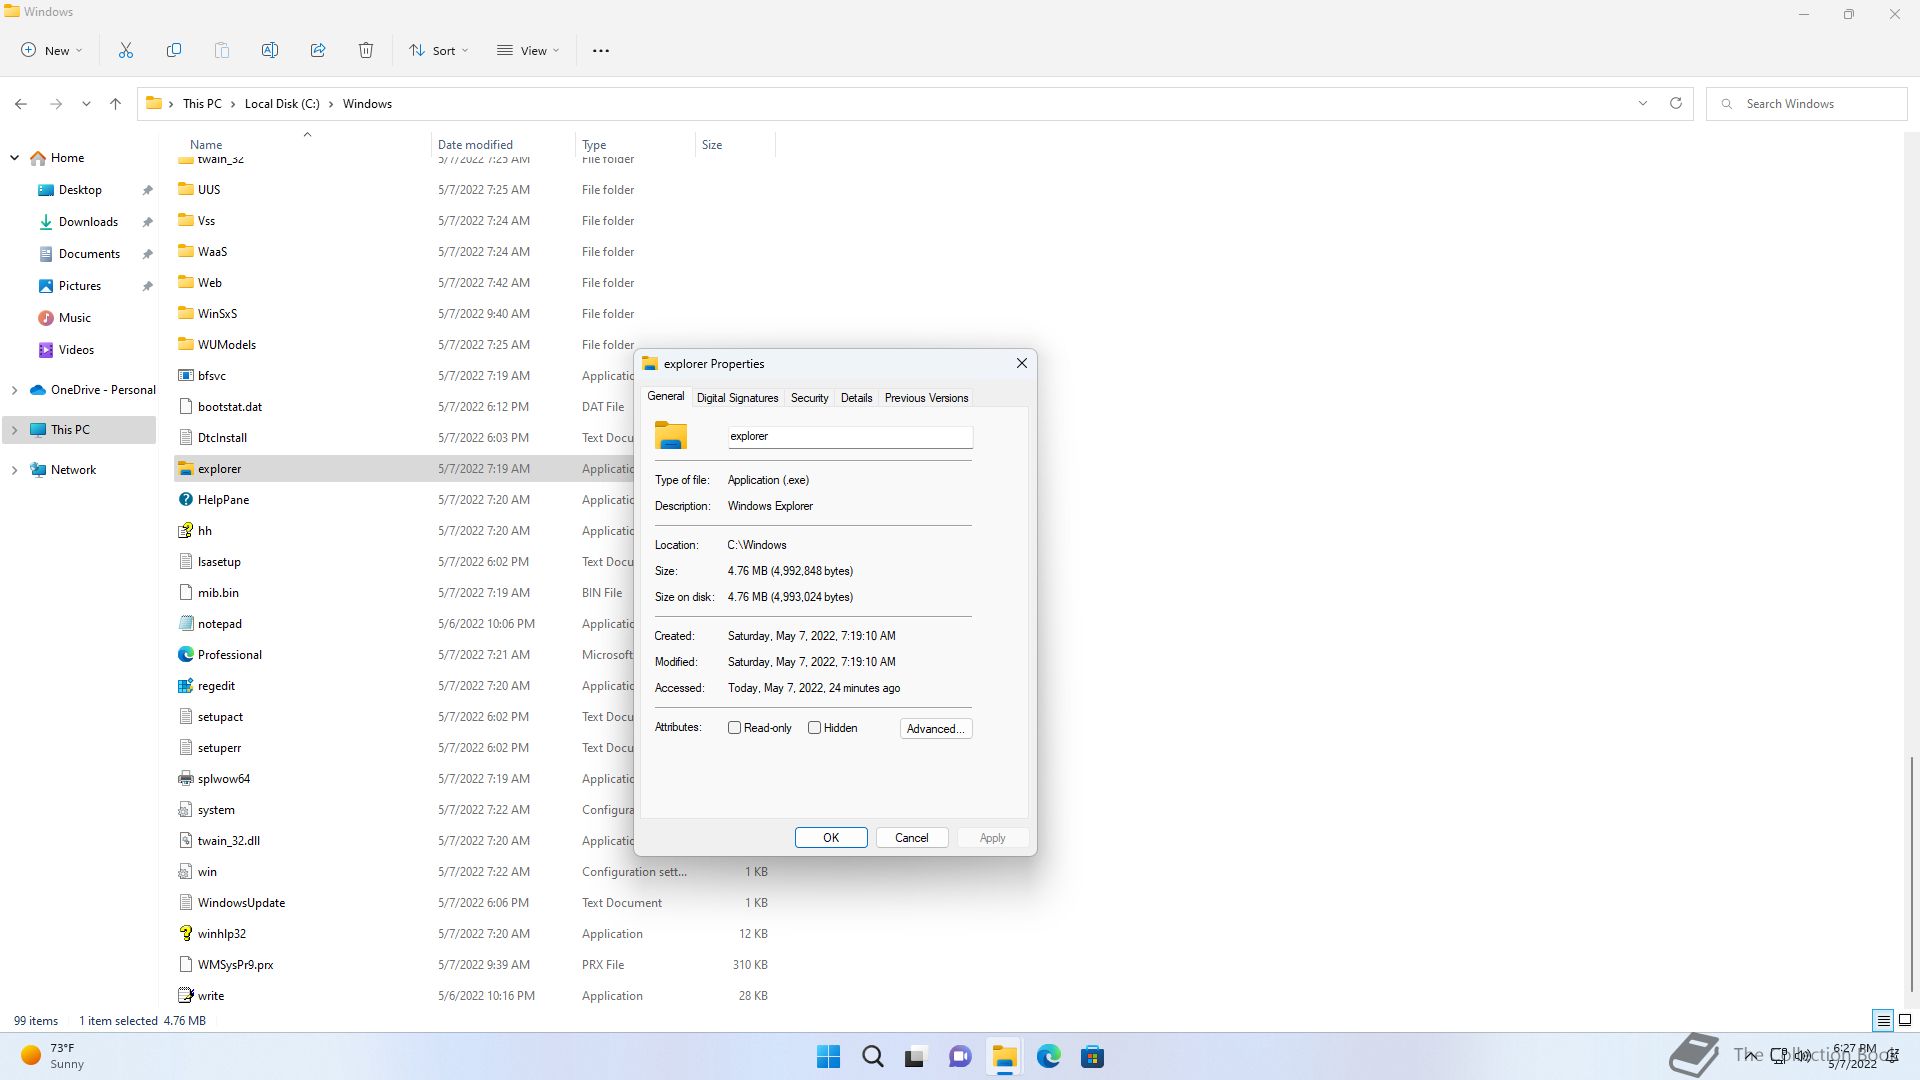Open Advanced attributes button
This screenshot has width=1920, height=1080.
(x=936, y=729)
